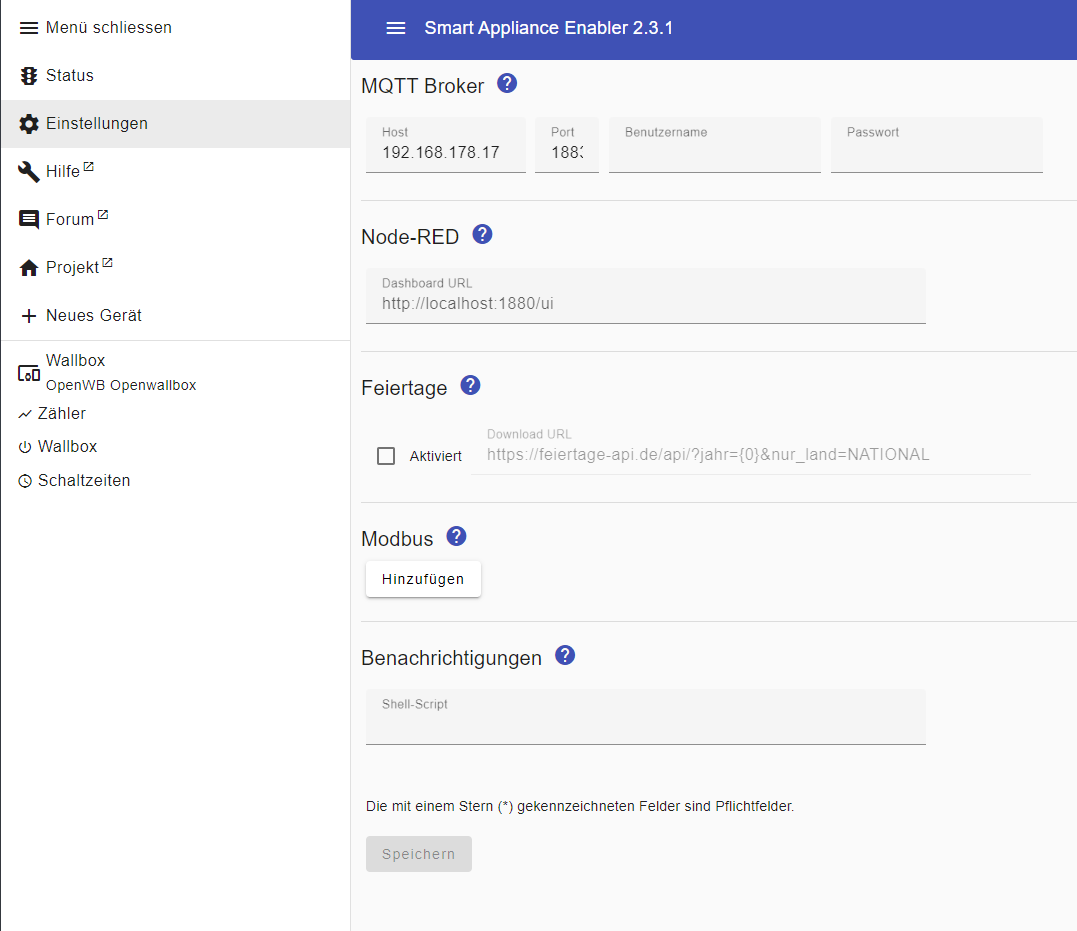Open help for Feiertage section
This screenshot has height=931, width=1077.
(x=471, y=385)
